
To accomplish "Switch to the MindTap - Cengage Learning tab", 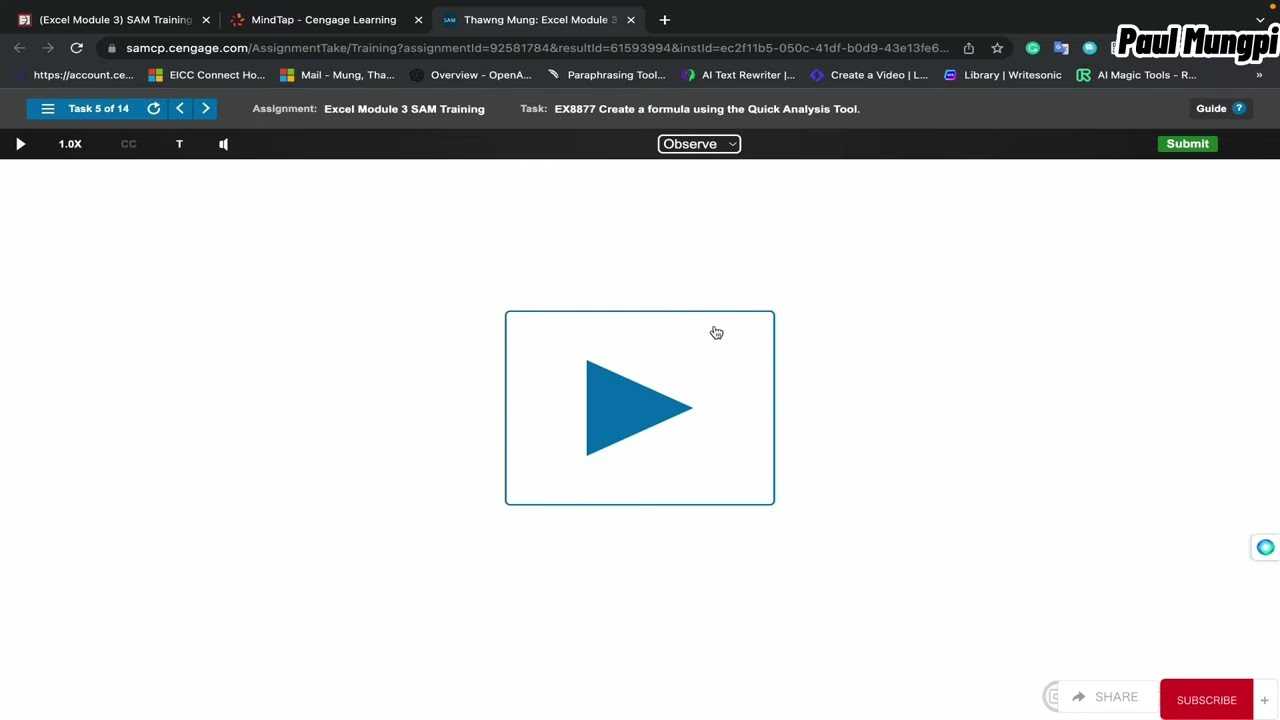I will [323, 20].
